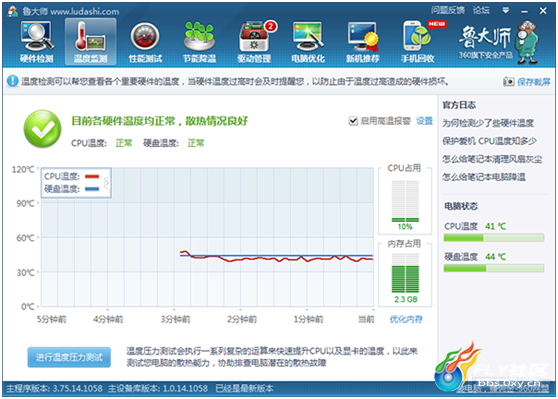
Task: Open the 手机回收 phone recycling icon
Action: (x=418, y=42)
